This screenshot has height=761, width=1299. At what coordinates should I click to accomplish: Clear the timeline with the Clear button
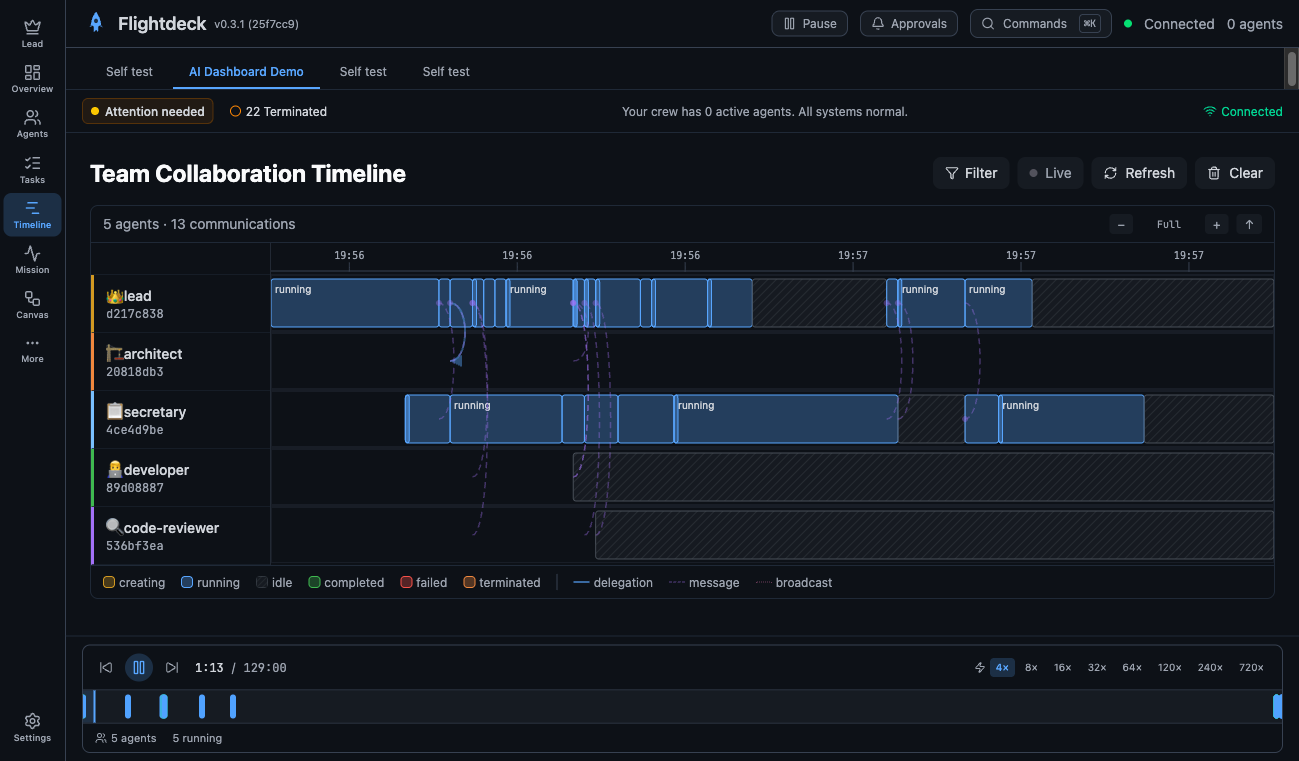pyautogui.click(x=1234, y=173)
